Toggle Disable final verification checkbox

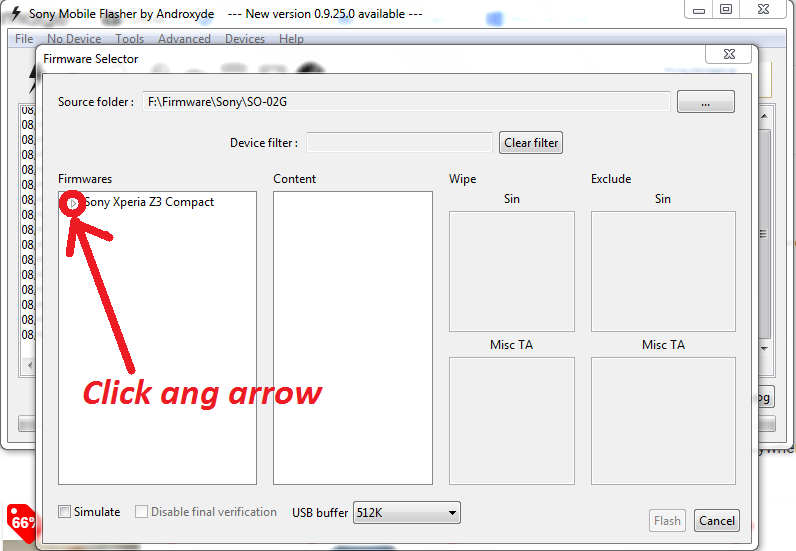(141, 511)
